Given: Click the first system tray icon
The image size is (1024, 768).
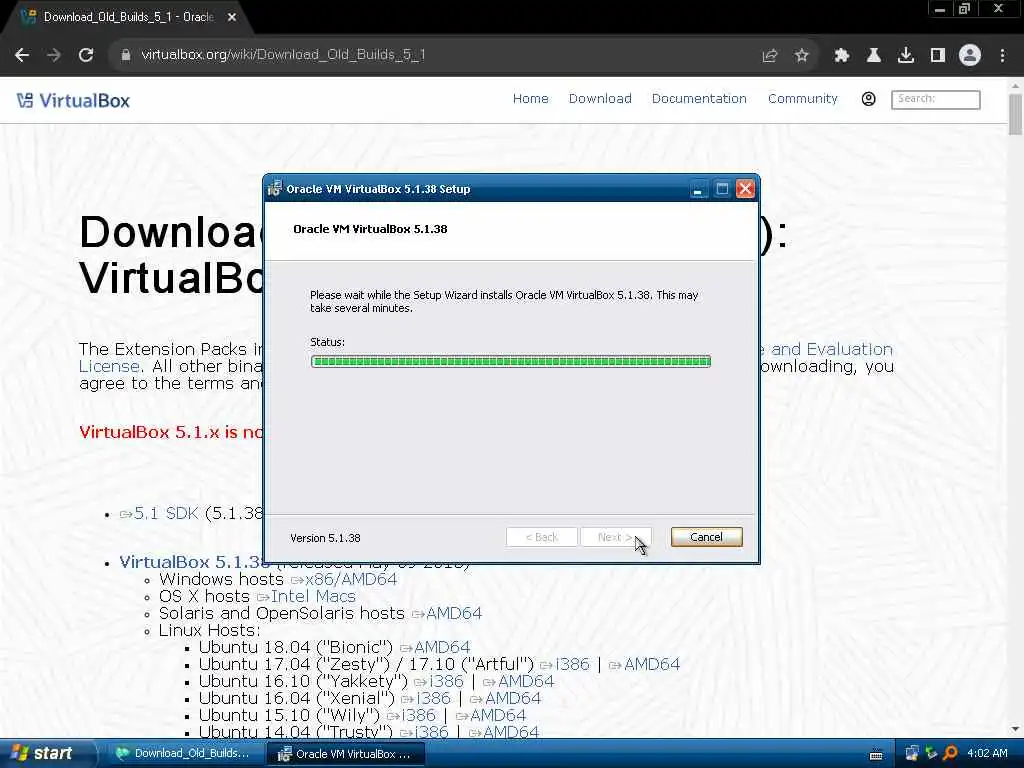Looking at the screenshot, I should point(912,754).
